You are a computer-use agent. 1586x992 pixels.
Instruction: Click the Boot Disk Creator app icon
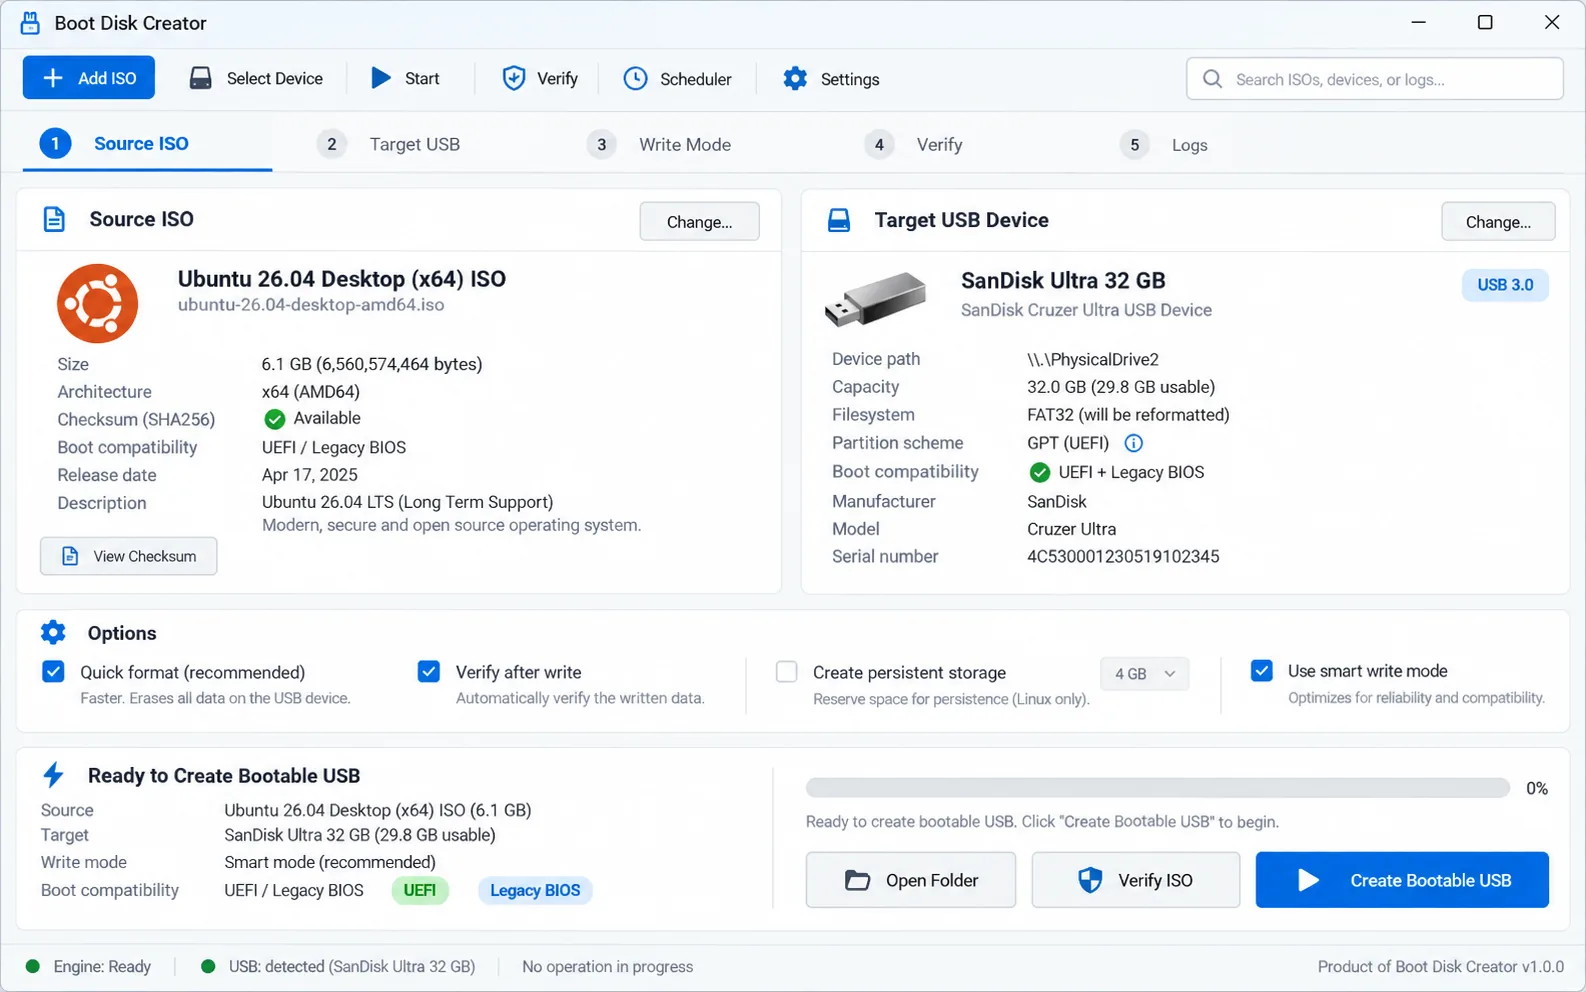tap(31, 23)
